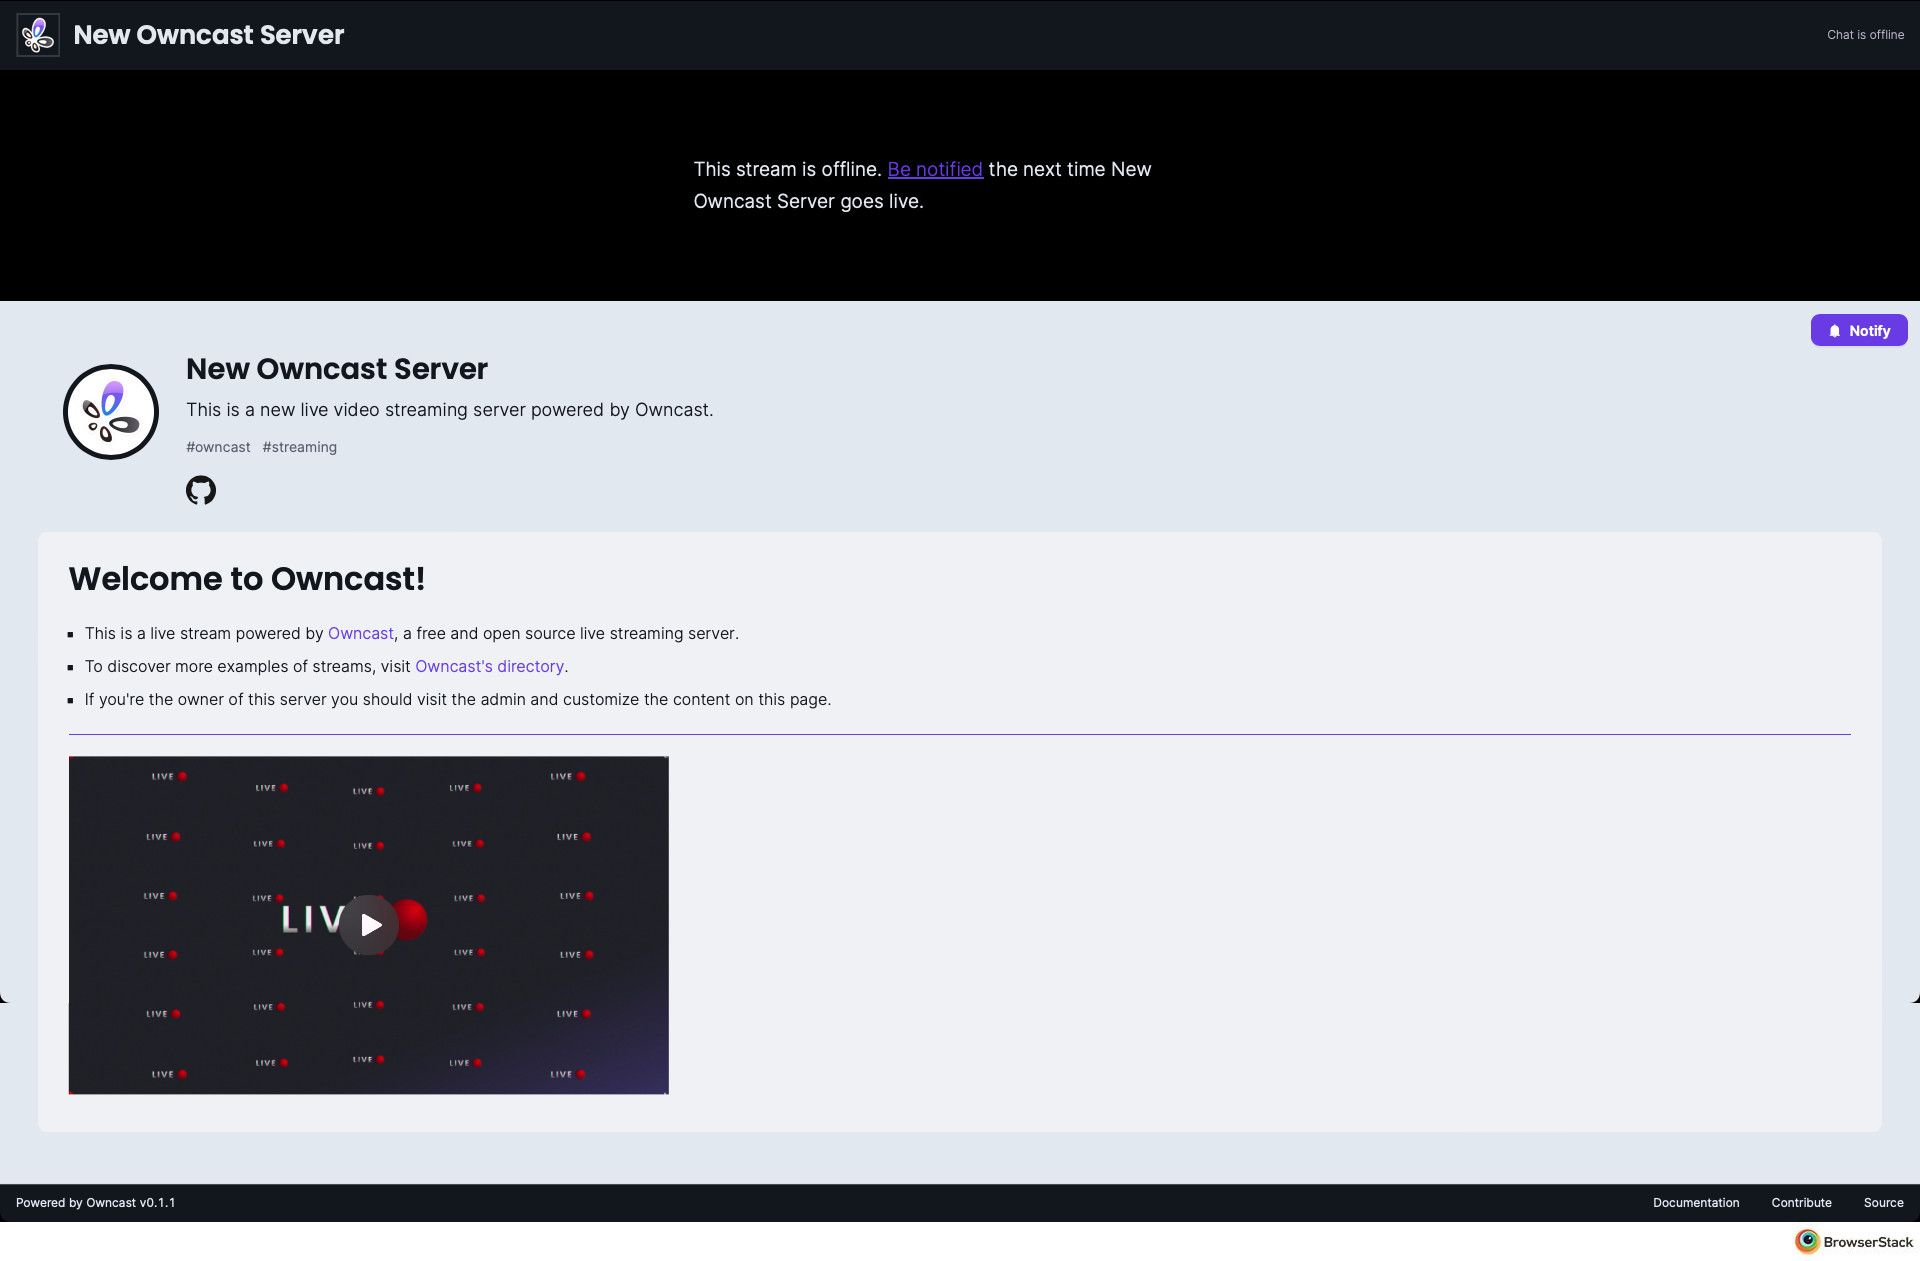This screenshot has height=1261, width=1920.
Task: Visit Owncast's directory link
Action: (490, 666)
